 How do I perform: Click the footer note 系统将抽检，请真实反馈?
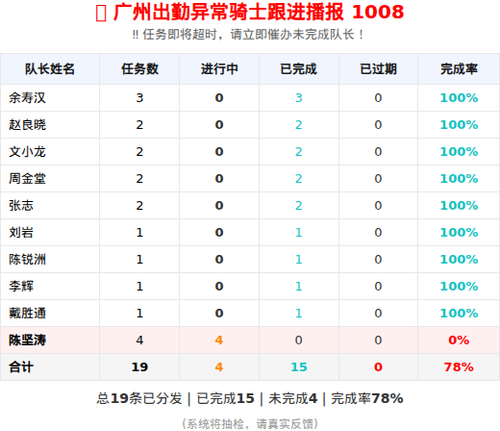pos(250,424)
